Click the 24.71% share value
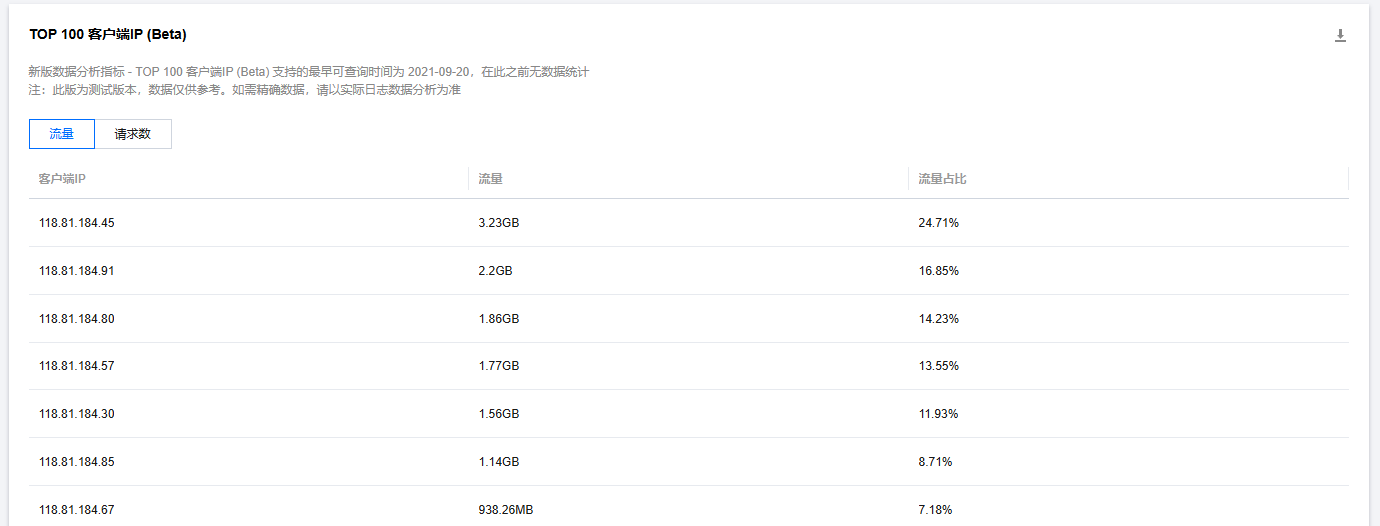 938,223
